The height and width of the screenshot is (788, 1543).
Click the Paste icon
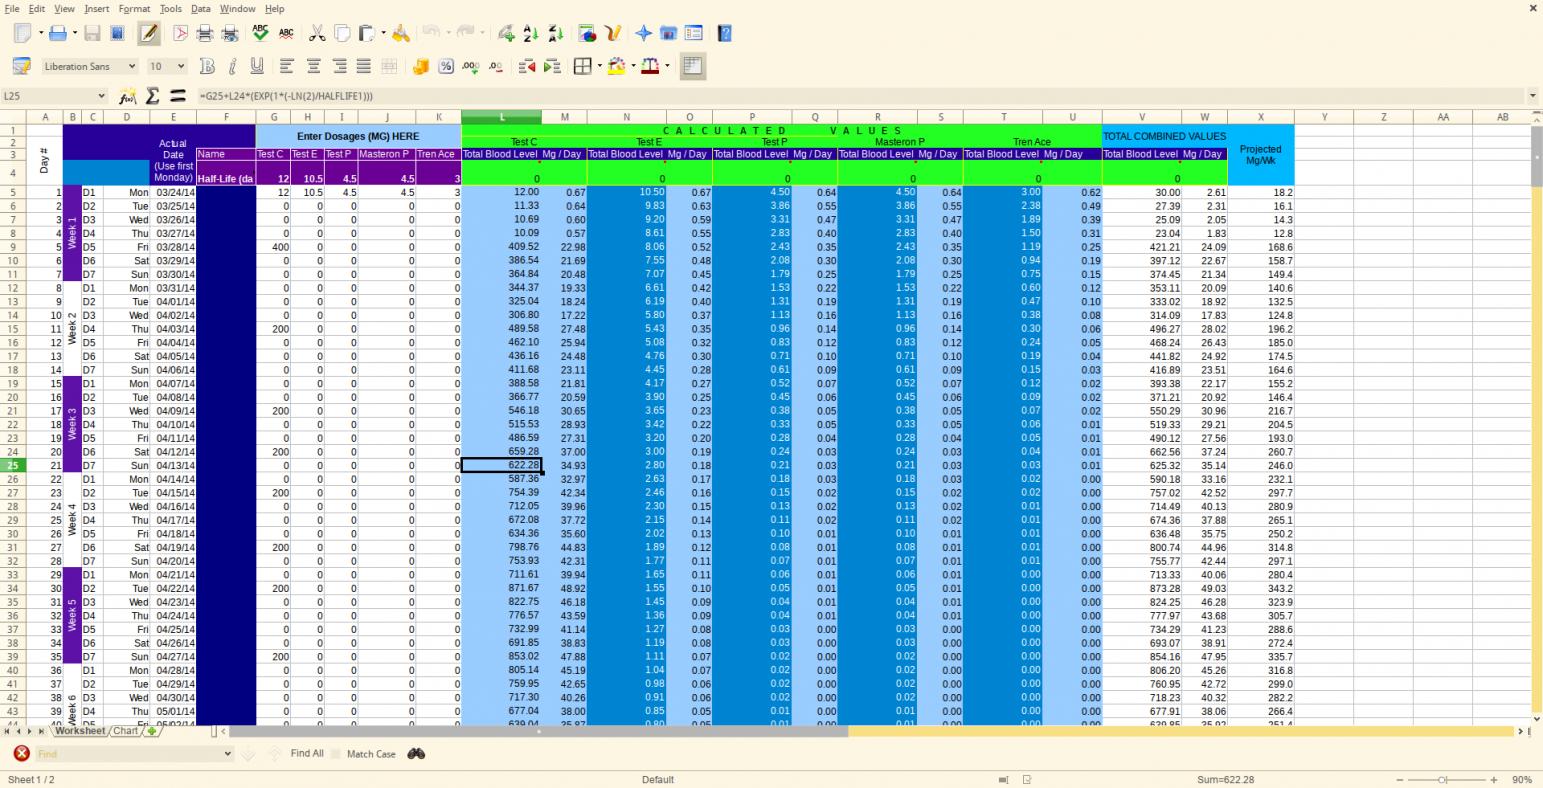pyautogui.click(x=366, y=33)
